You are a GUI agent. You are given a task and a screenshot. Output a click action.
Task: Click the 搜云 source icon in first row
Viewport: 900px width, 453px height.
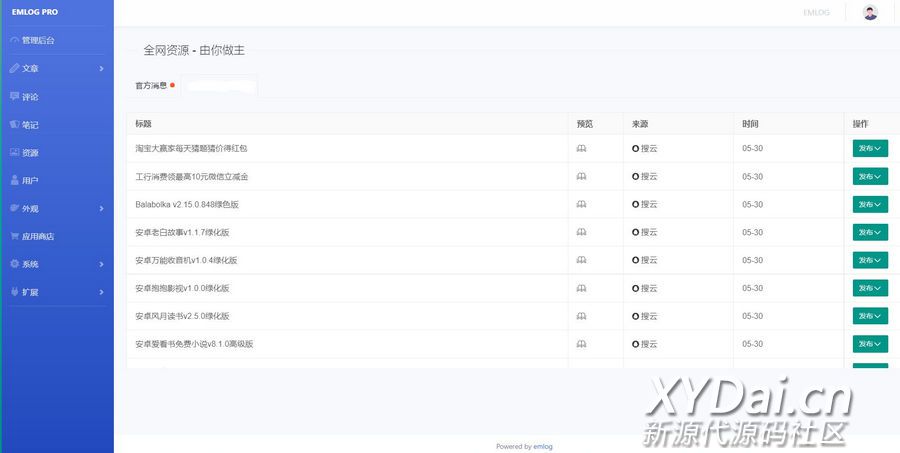tap(636, 148)
